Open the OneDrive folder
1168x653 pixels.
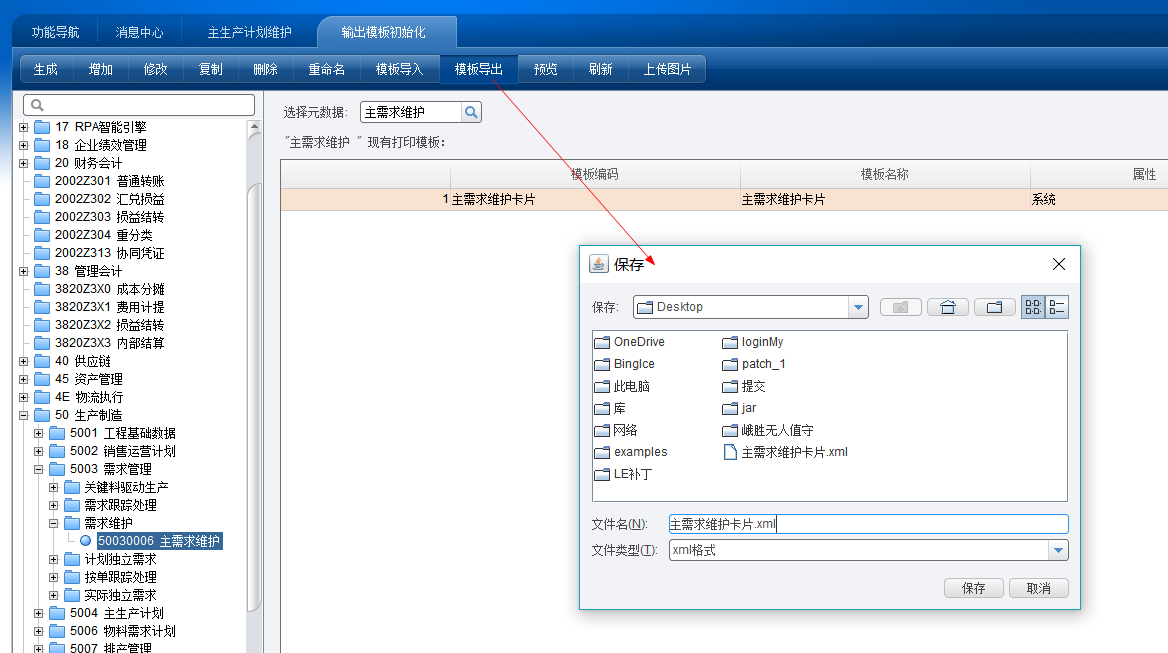point(630,342)
